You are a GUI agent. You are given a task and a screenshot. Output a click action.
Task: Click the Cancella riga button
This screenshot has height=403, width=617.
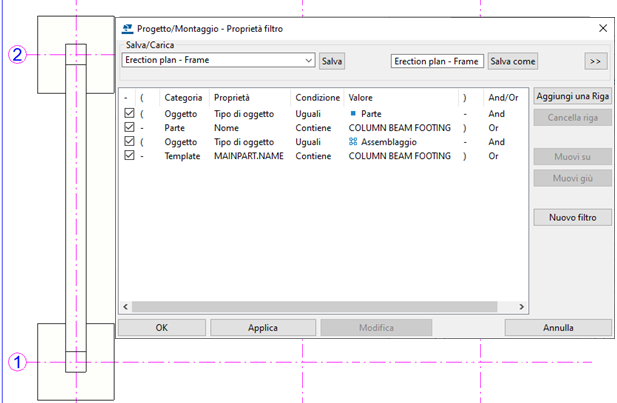point(573,118)
